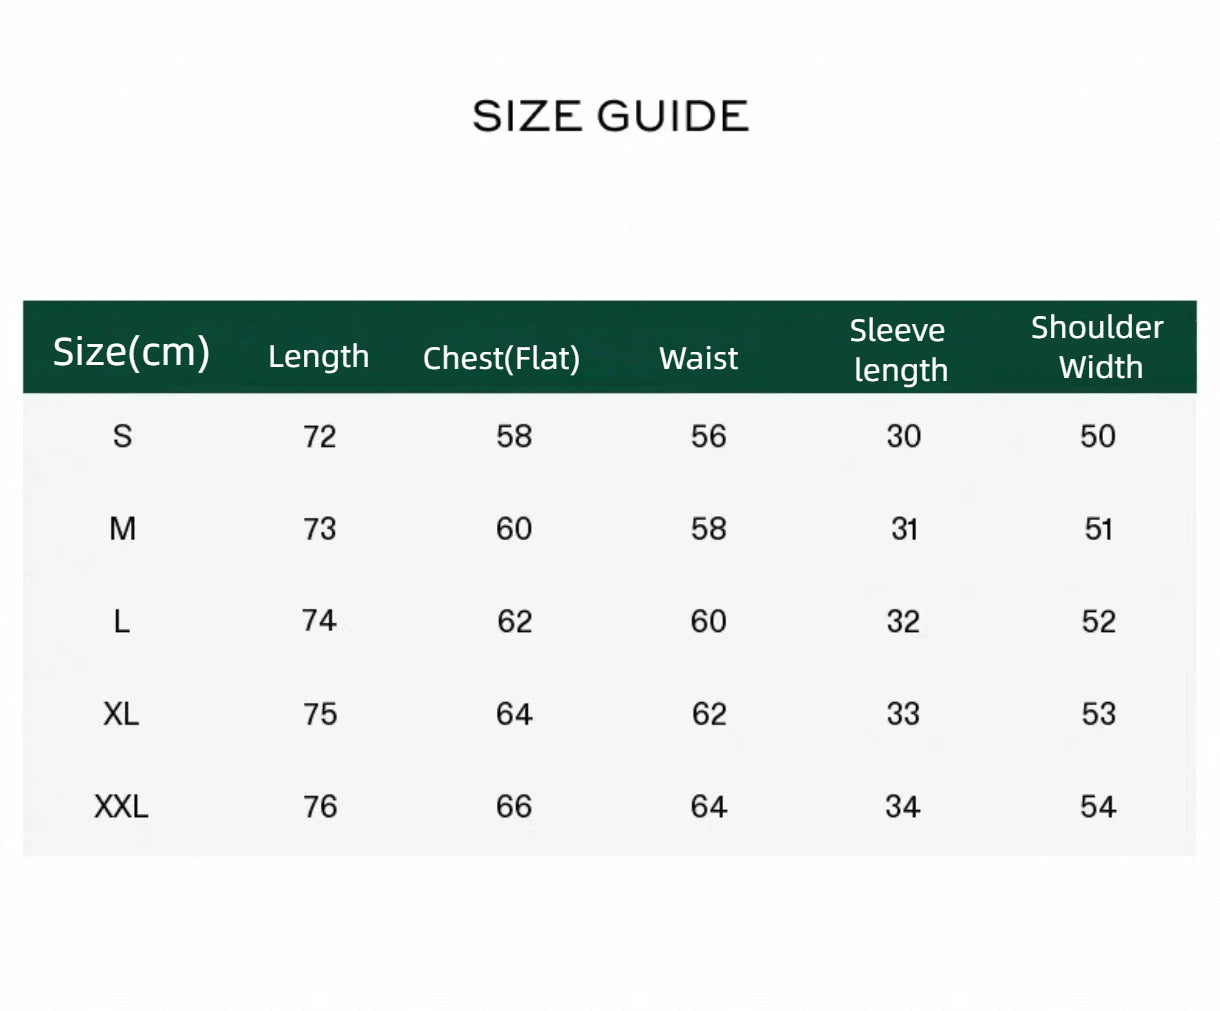Click the Chest(Flat) column header

[501, 358]
